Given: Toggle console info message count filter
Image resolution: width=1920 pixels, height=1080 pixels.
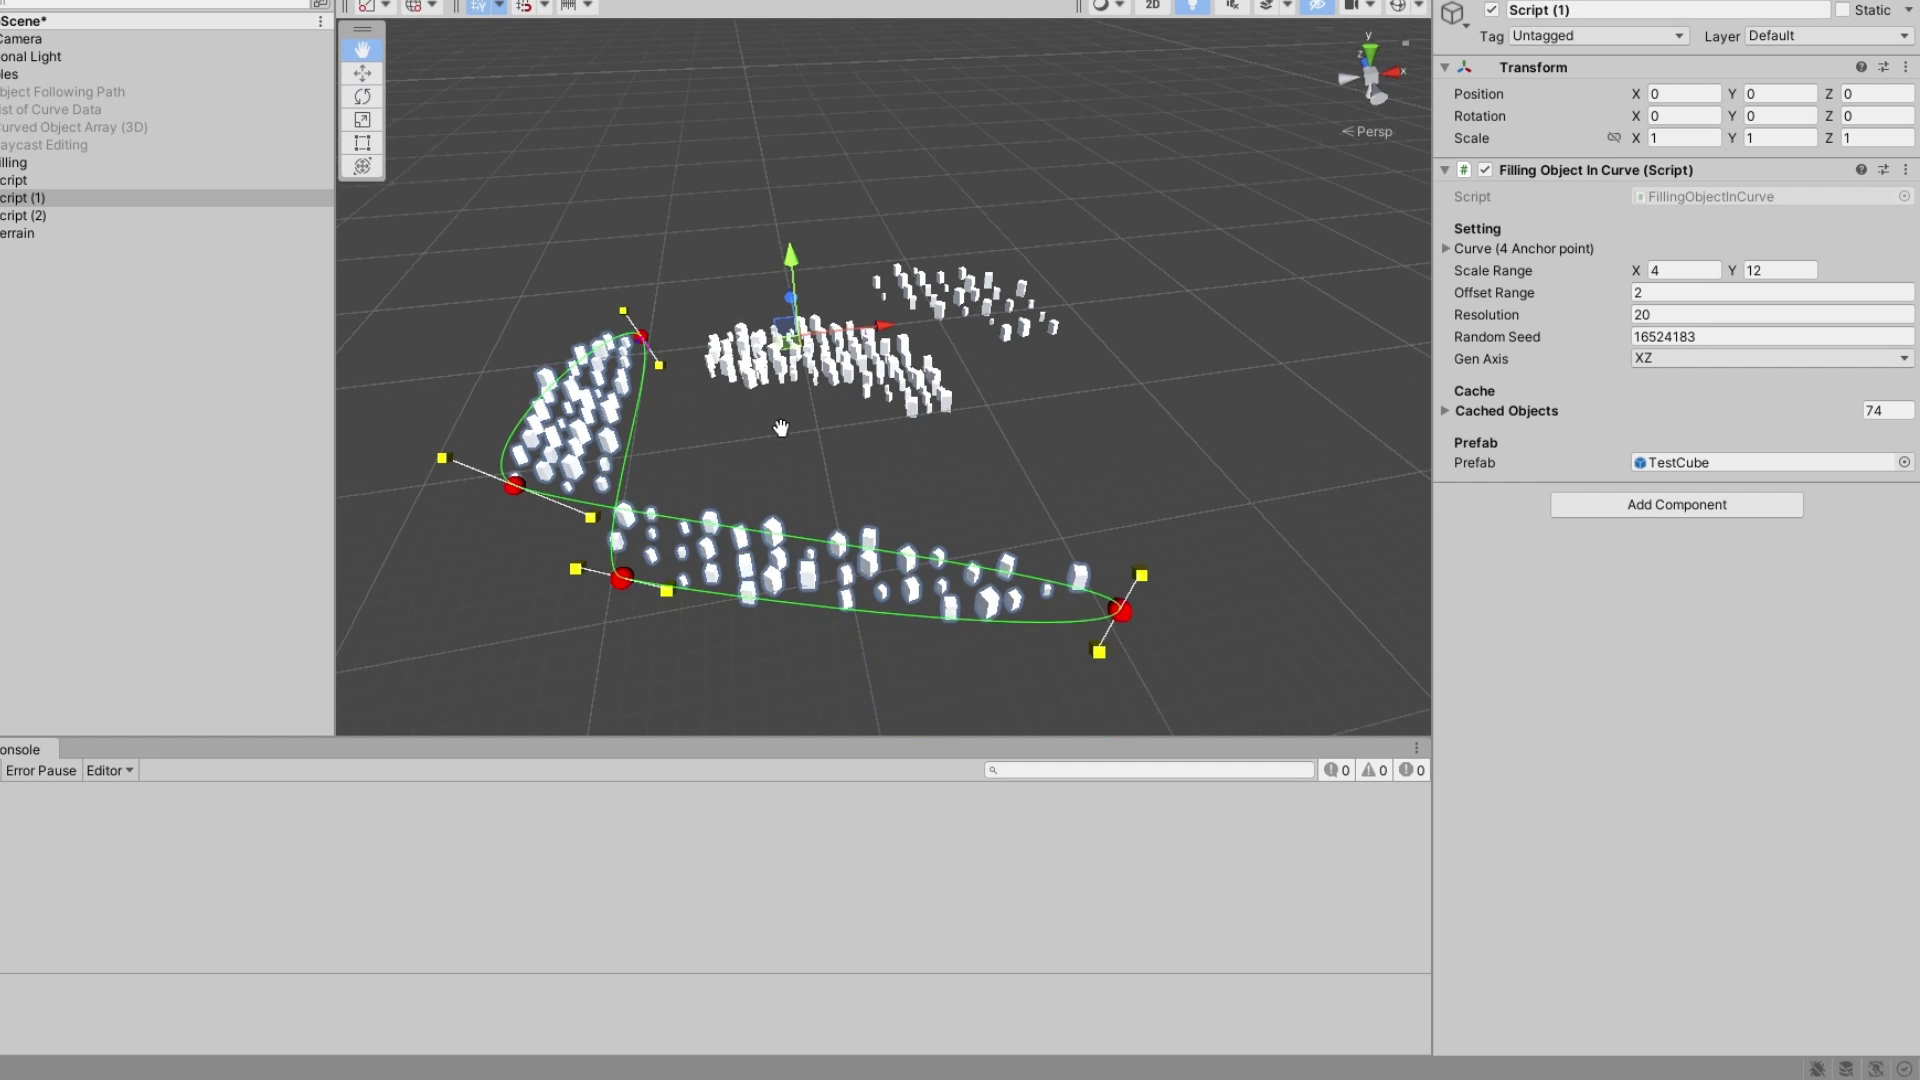Looking at the screenshot, I should click(x=1337, y=770).
